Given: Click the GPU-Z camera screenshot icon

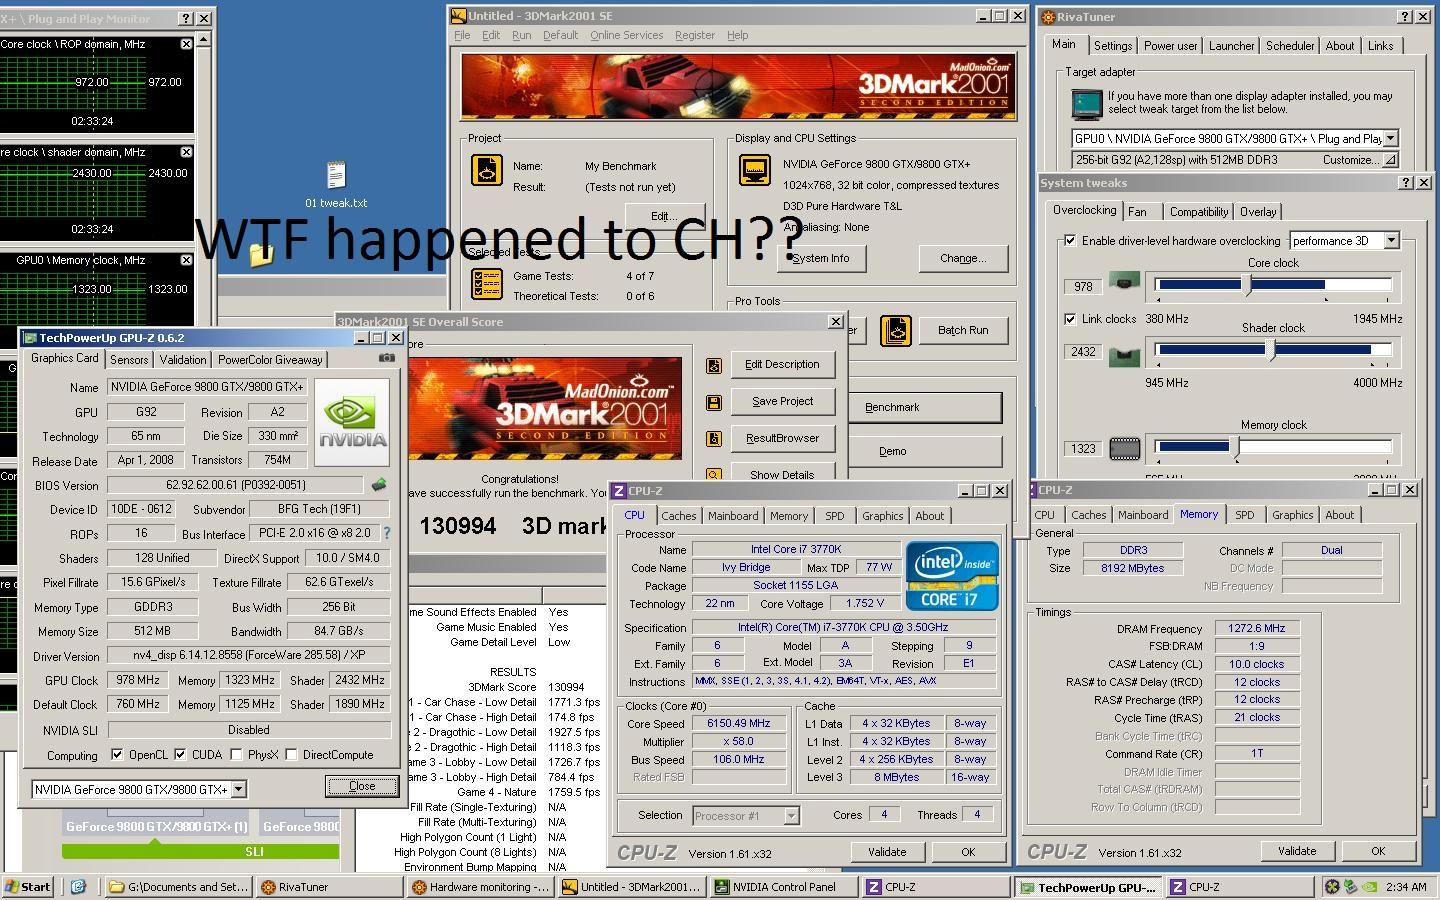Looking at the screenshot, I should pyautogui.click(x=387, y=358).
